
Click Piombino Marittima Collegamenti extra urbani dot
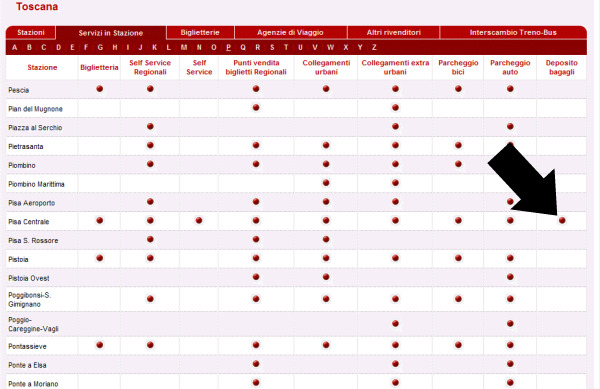395,183
